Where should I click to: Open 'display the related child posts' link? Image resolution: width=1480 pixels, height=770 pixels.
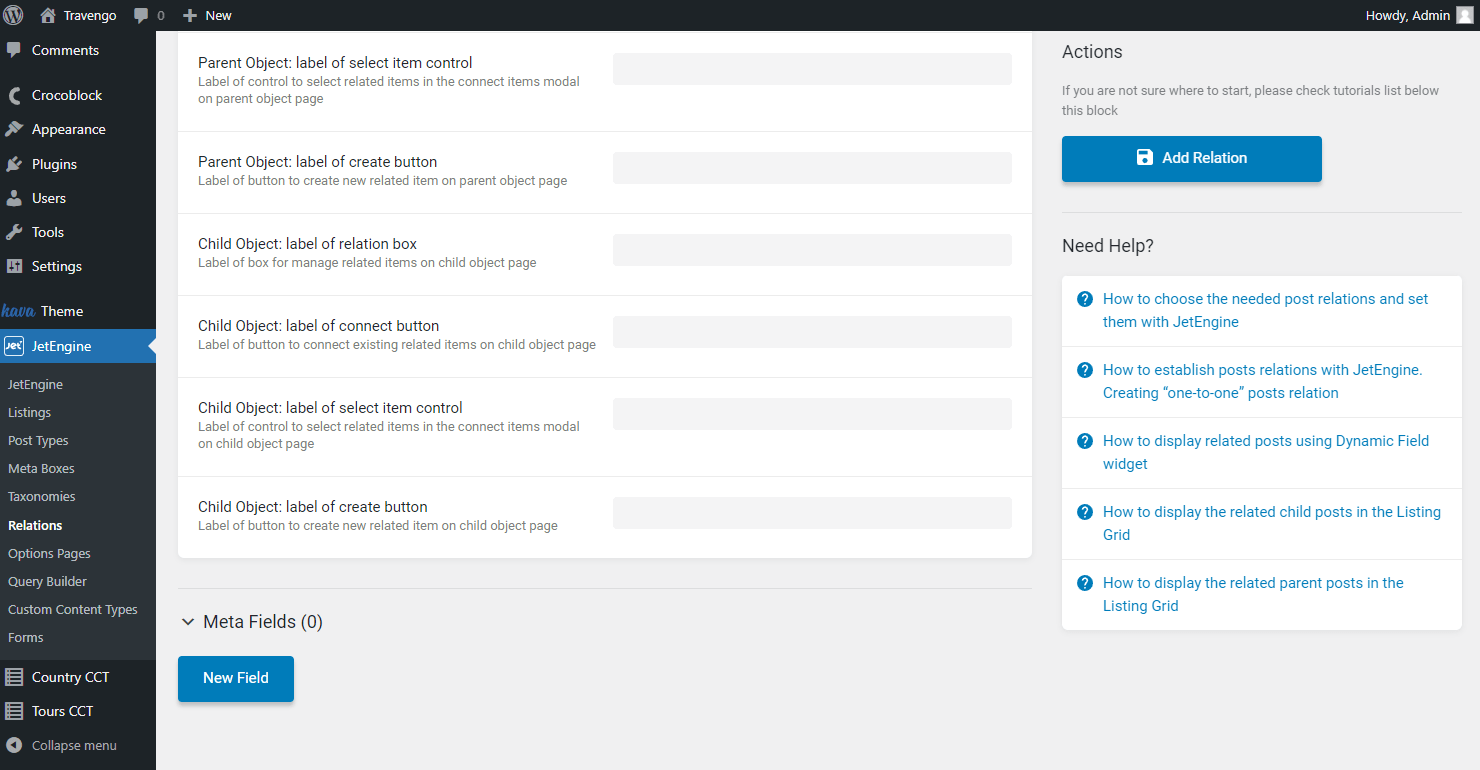coord(1272,523)
